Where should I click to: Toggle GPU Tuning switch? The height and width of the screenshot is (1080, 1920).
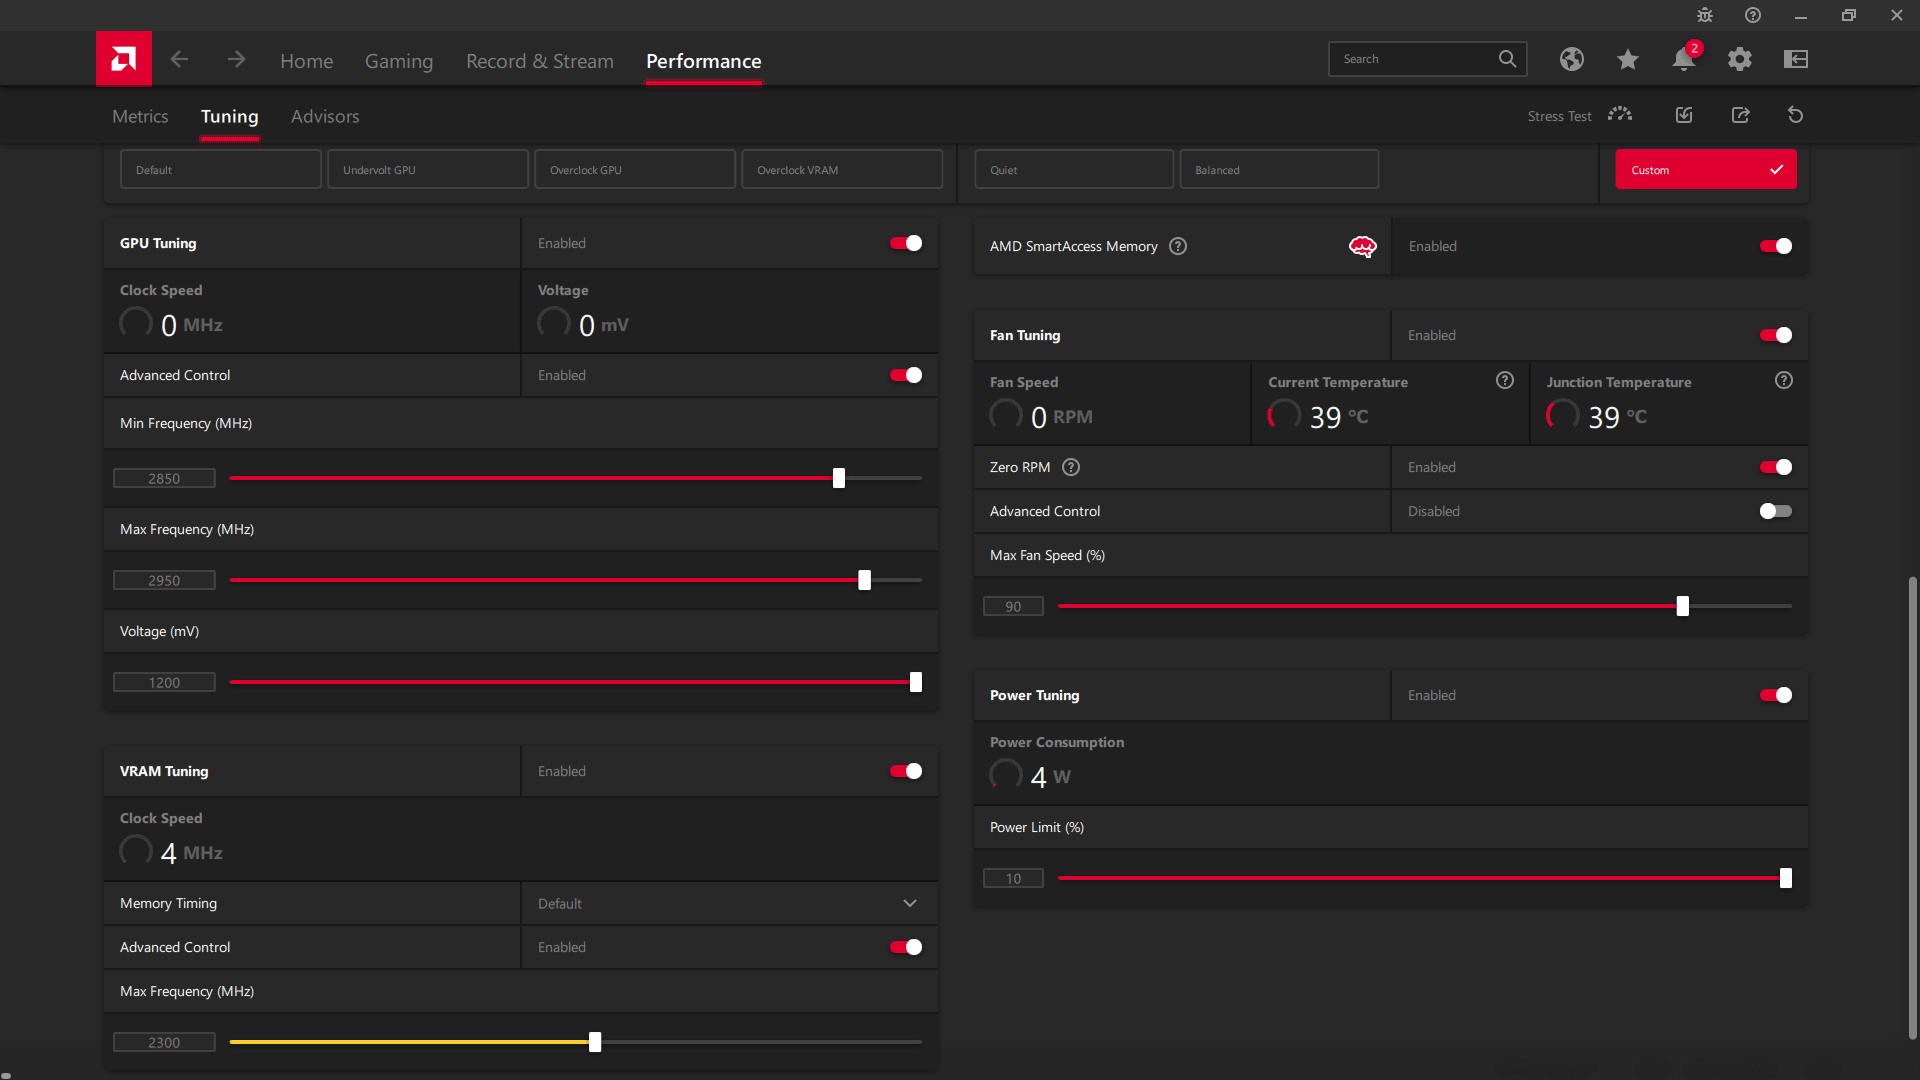pyautogui.click(x=906, y=243)
